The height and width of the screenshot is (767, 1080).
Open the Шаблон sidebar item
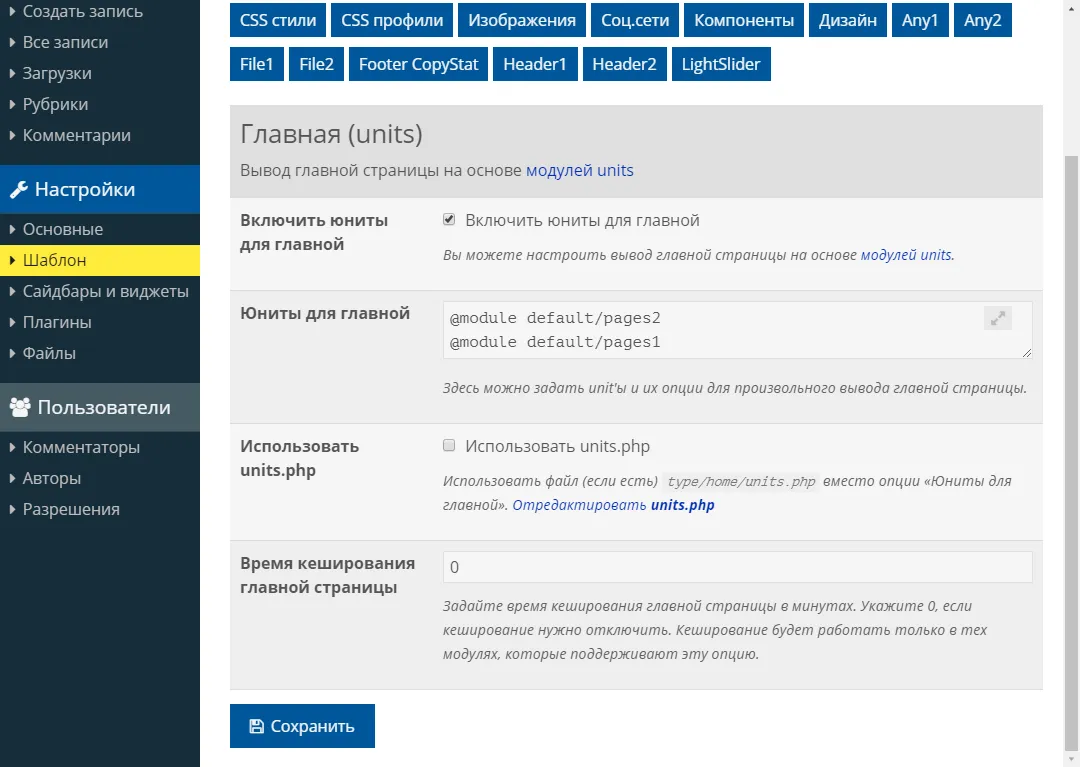[54, 260]
